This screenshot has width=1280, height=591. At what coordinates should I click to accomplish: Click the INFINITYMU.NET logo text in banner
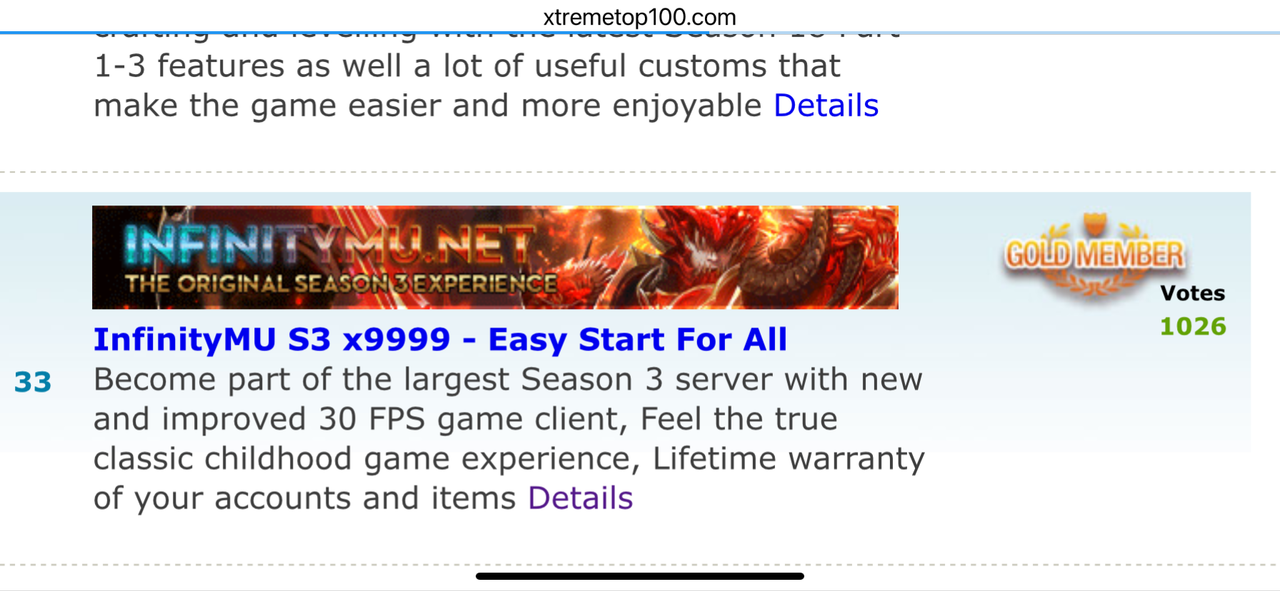point(330,245)
